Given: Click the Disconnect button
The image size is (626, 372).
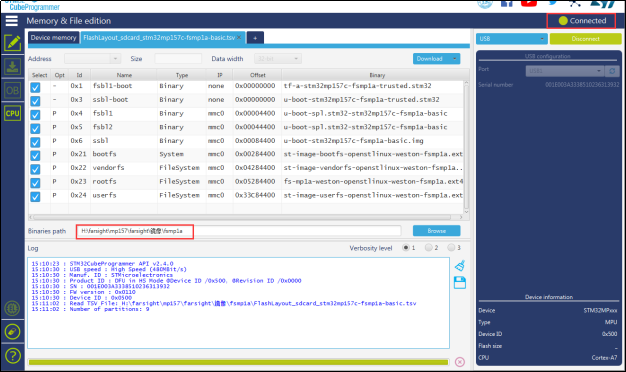Looking at the screenshot, I should pyautogui.click(x=585, y=39).
